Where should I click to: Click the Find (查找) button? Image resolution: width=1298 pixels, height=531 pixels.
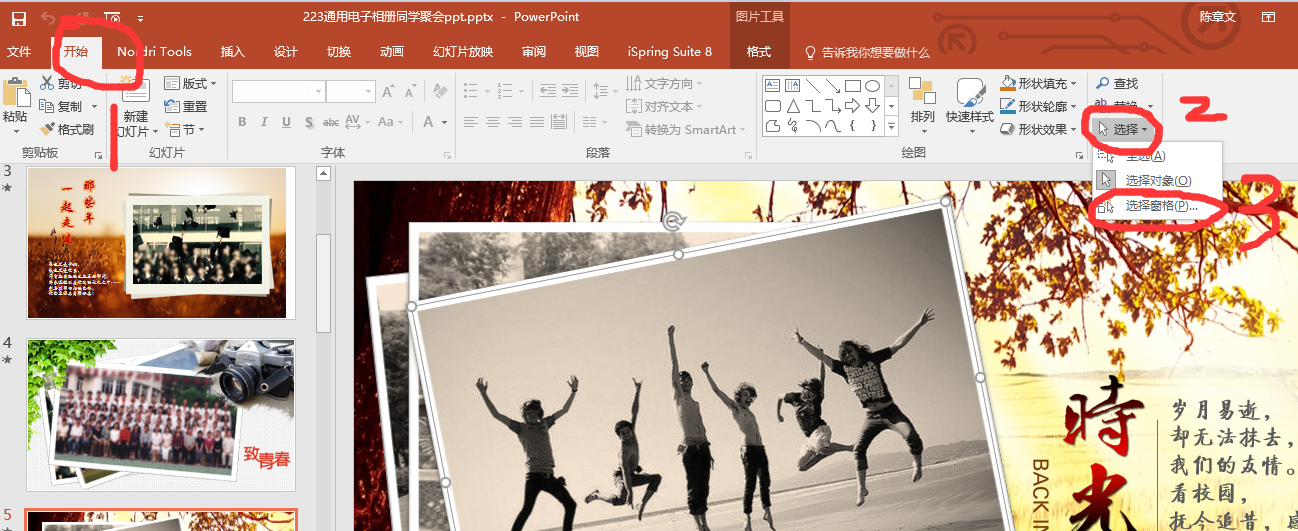[1118, 84]
